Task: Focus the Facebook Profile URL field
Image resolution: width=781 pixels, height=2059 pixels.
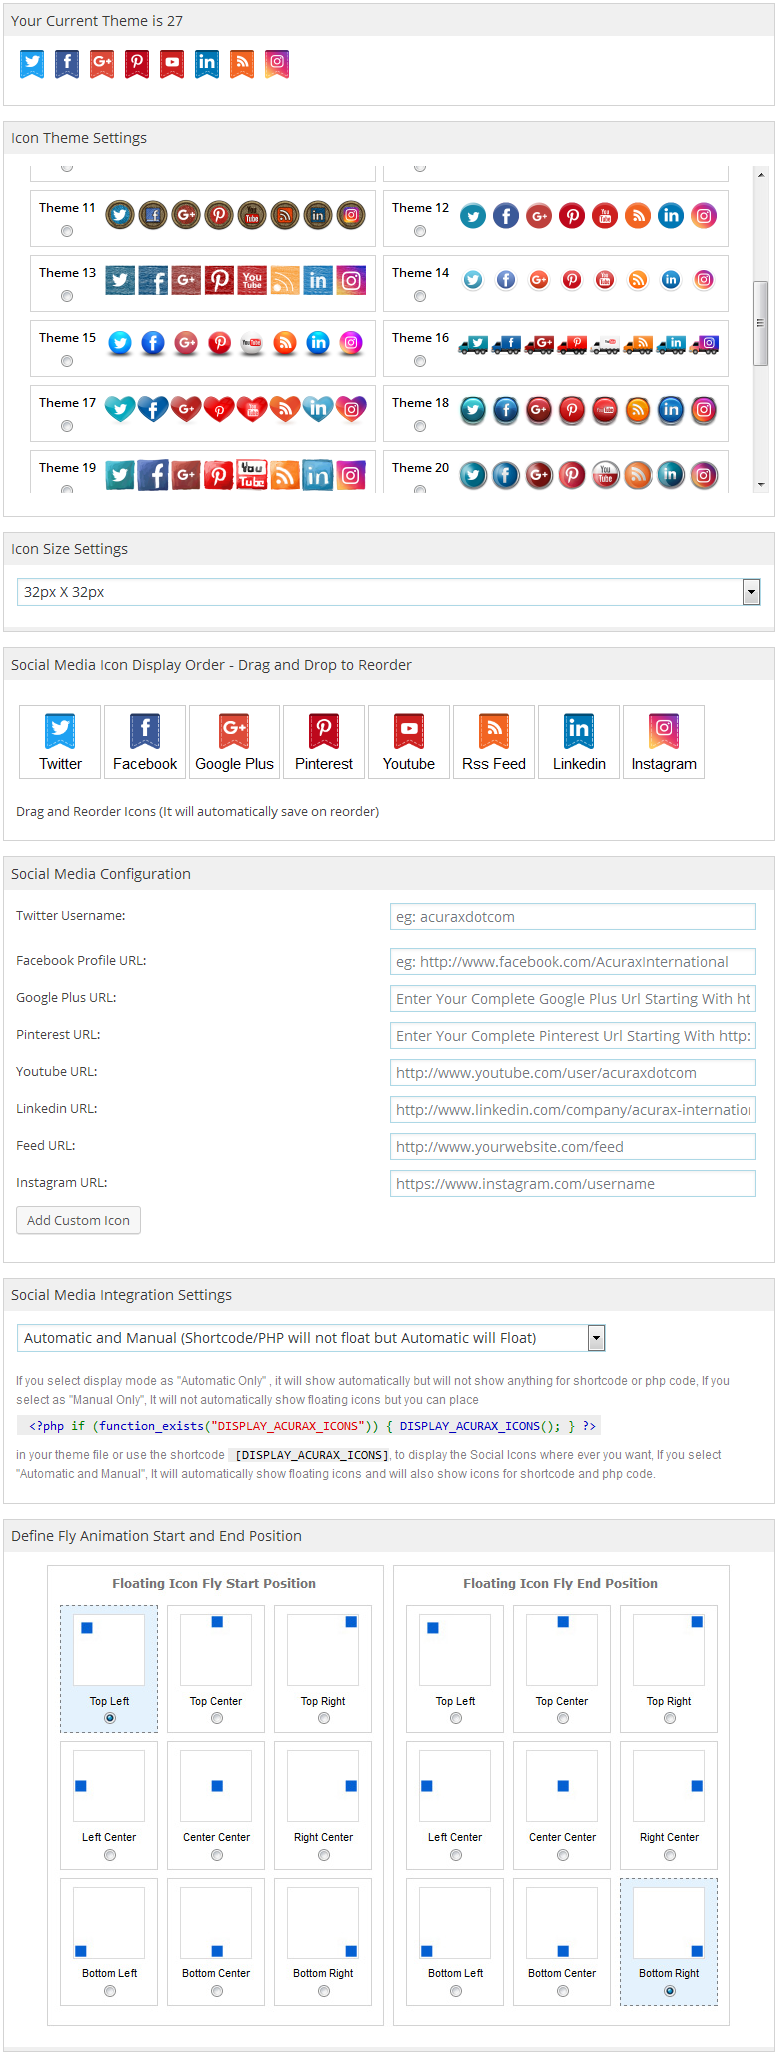Action: pos(572,962)
